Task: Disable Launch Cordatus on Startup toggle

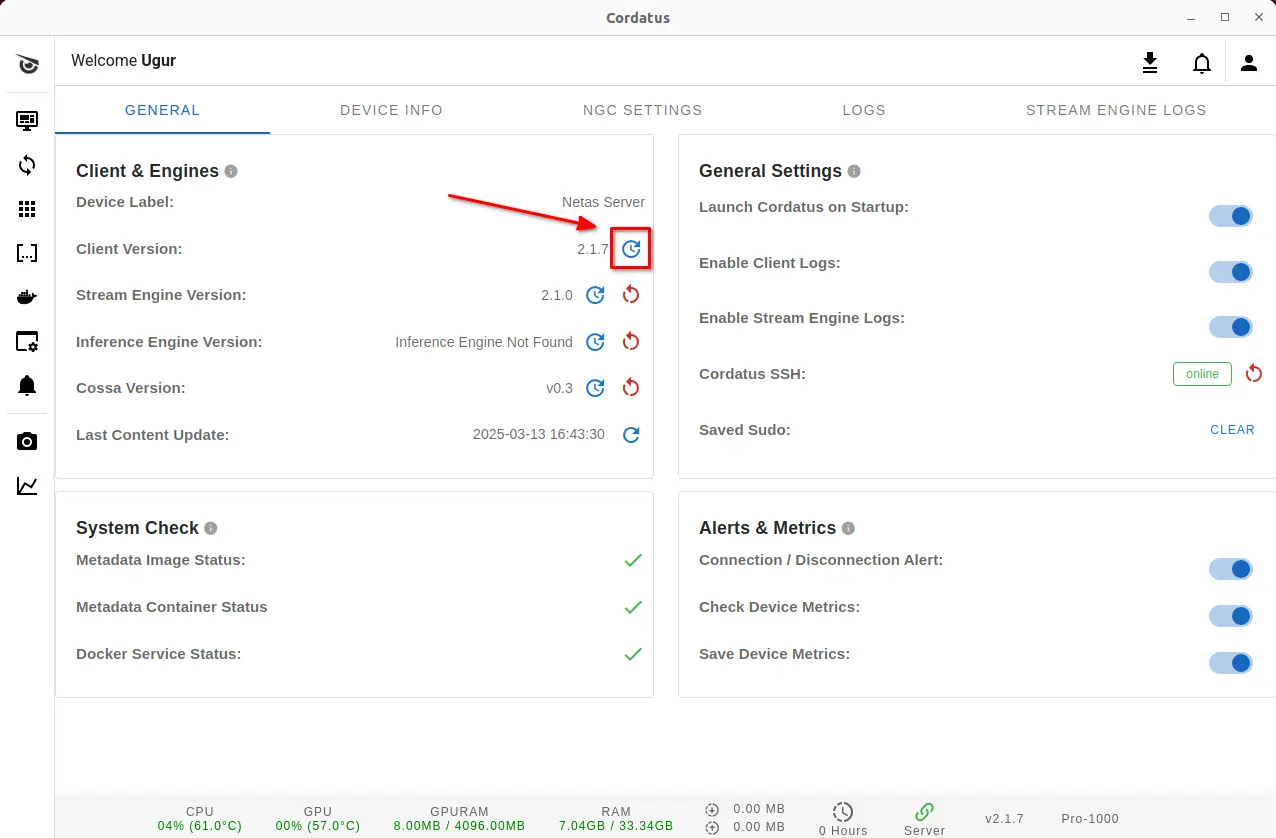Action: pyautogui.click(x=1231, y=216)
